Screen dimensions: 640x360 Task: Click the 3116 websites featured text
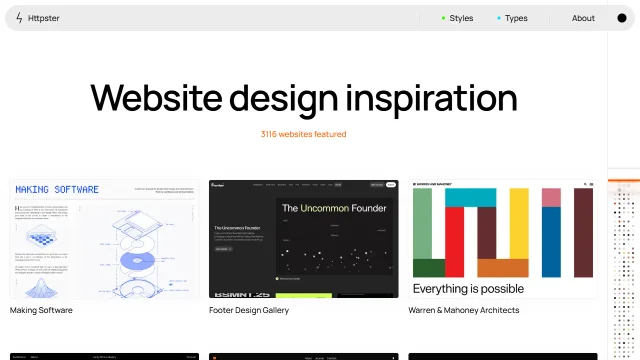(x=304, y=134)
